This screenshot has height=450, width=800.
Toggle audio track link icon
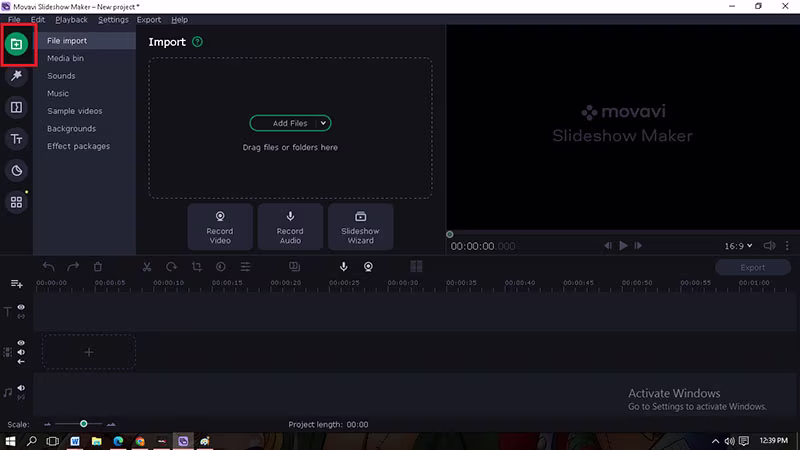click(x=21, y=397)
